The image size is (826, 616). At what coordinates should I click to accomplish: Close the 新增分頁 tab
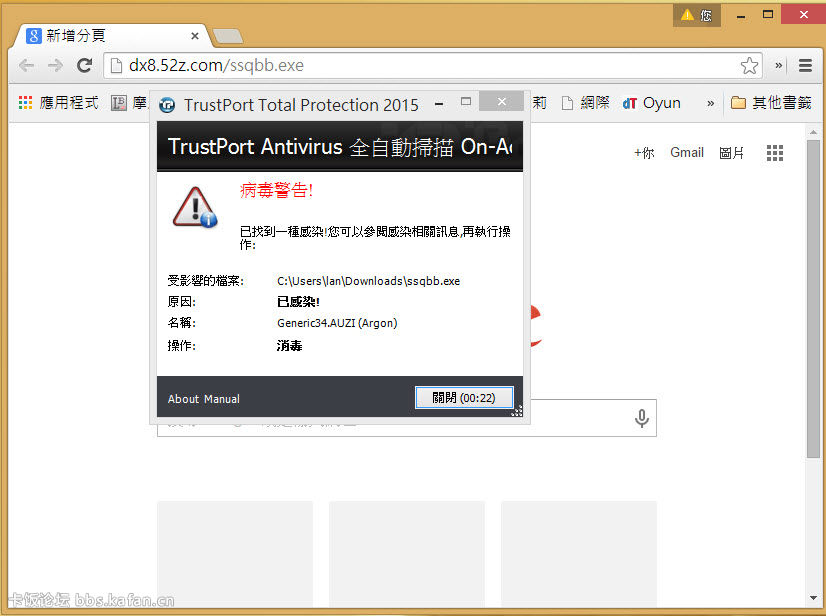(194, 36)
